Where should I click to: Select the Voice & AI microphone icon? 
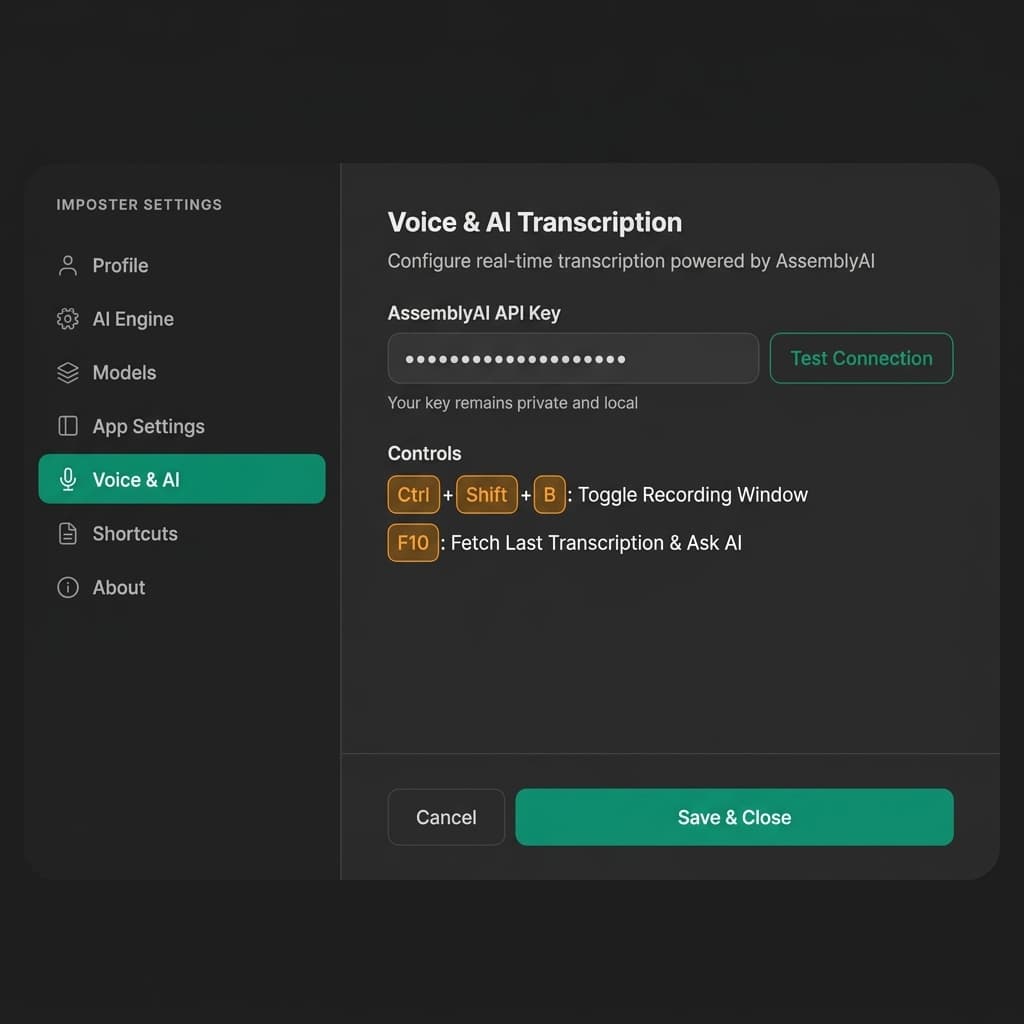pyautogui.click(x=67, y=480)
